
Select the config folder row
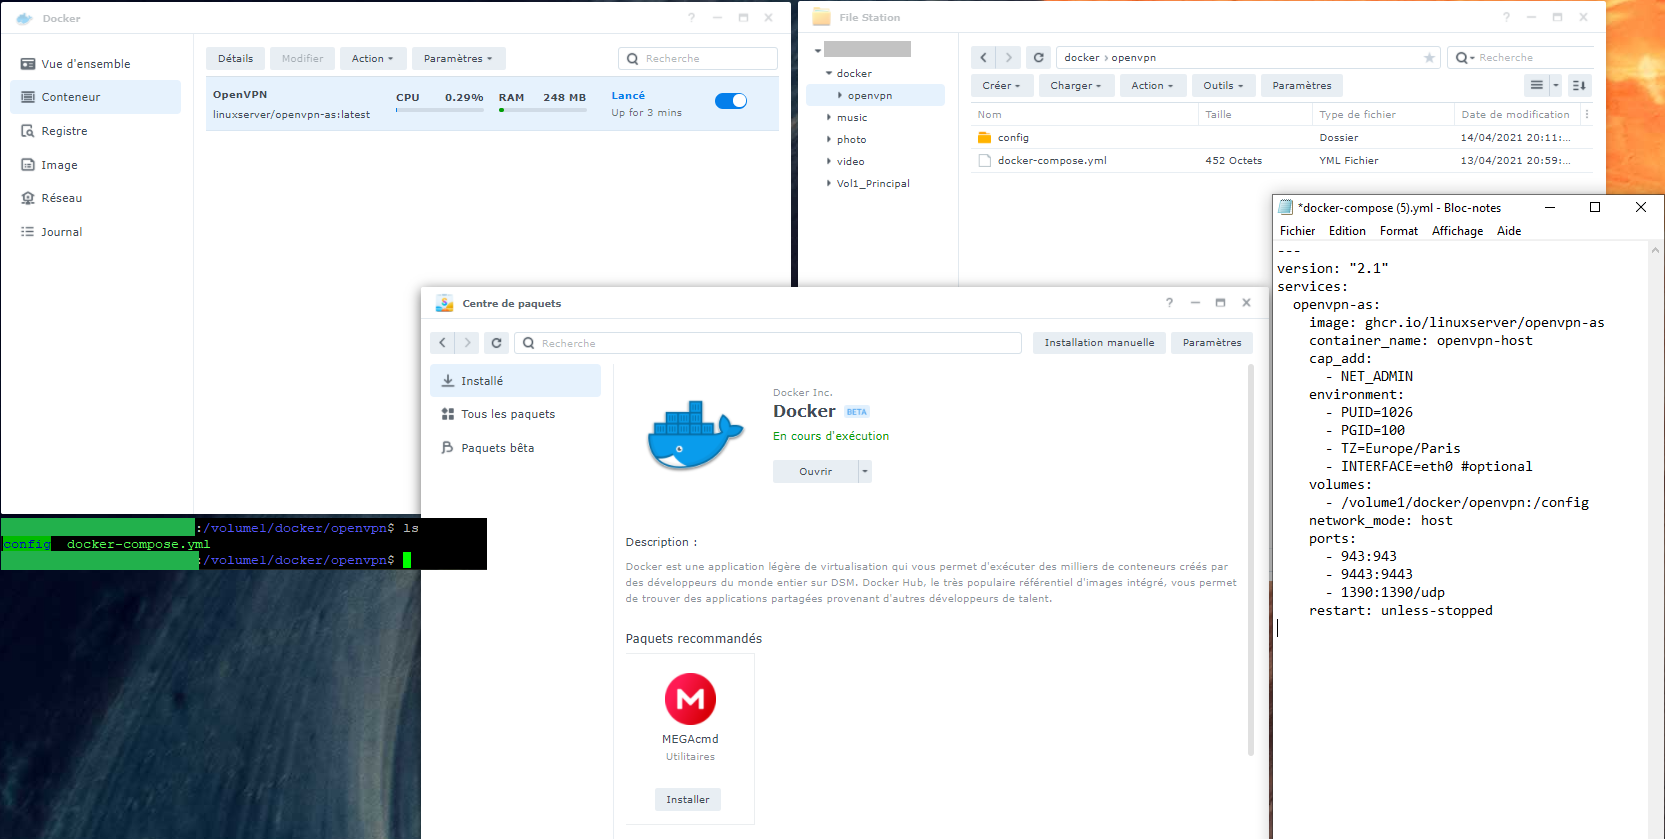pyautogui.click(x=1283, y=138)
